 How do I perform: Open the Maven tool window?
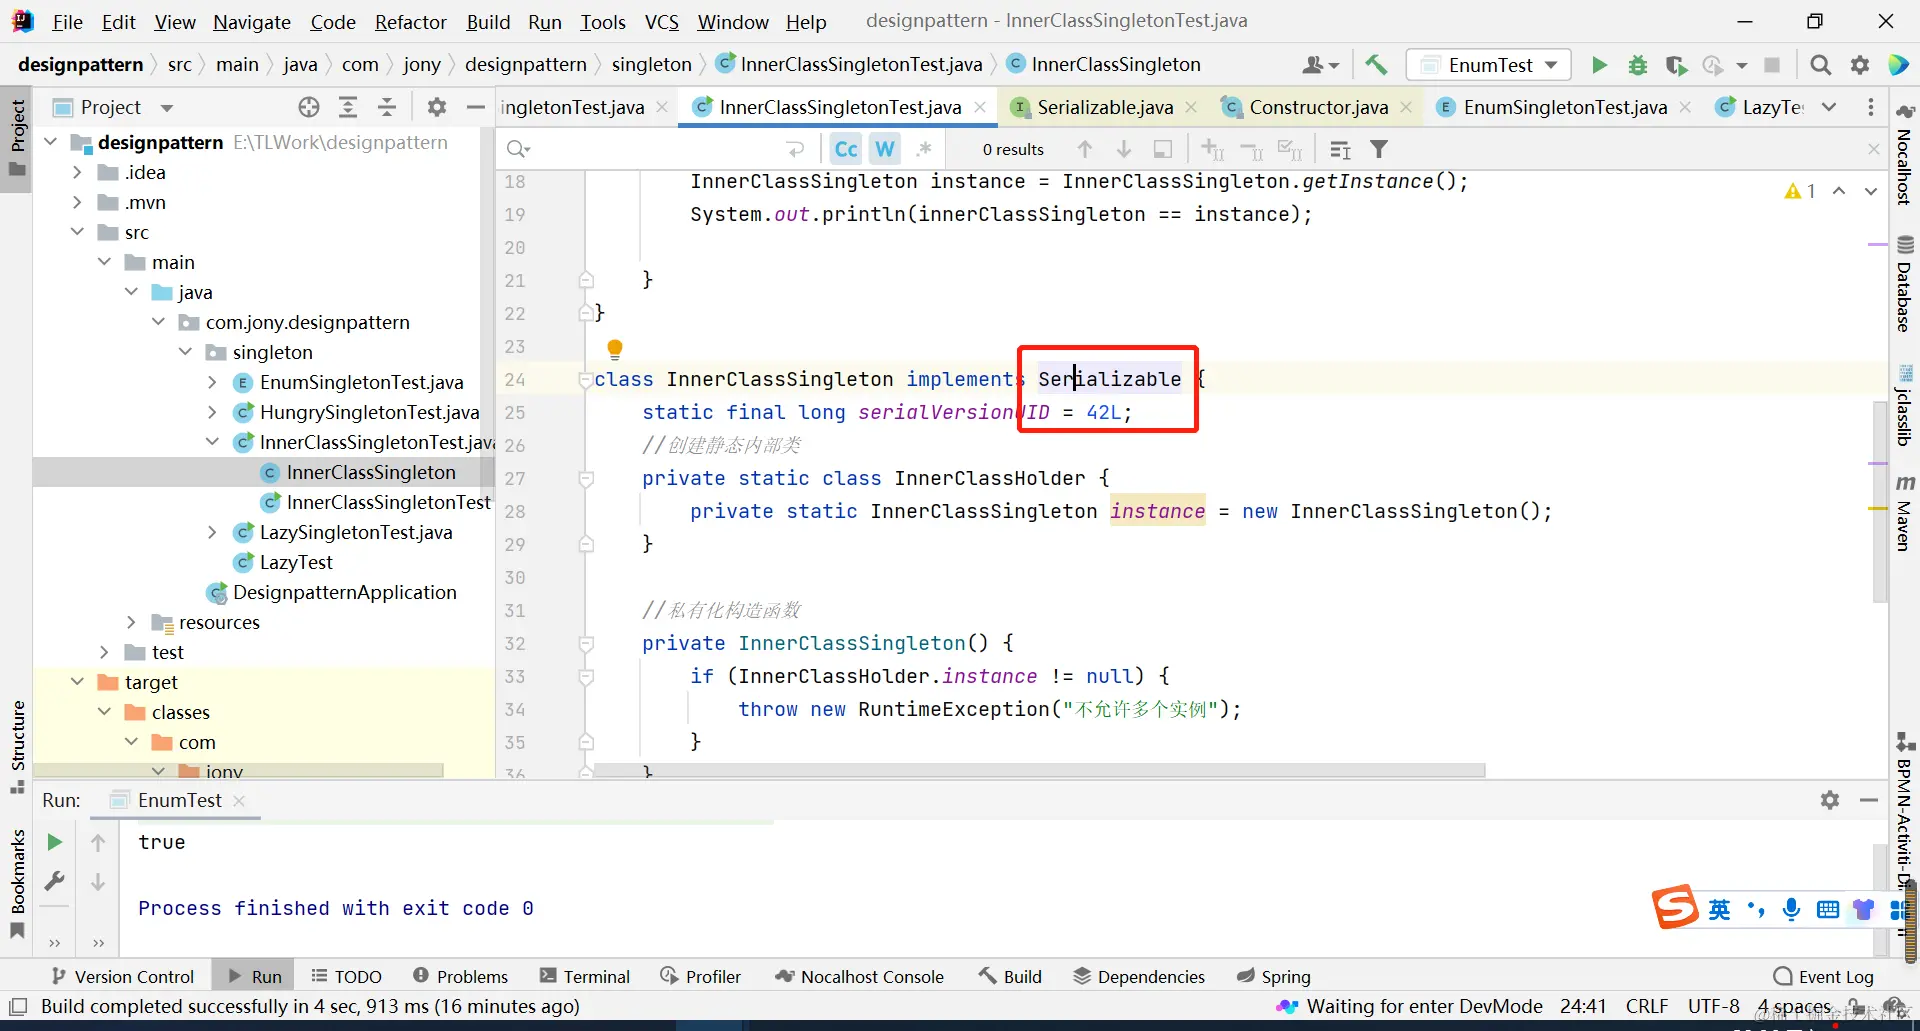point(1905,513)
